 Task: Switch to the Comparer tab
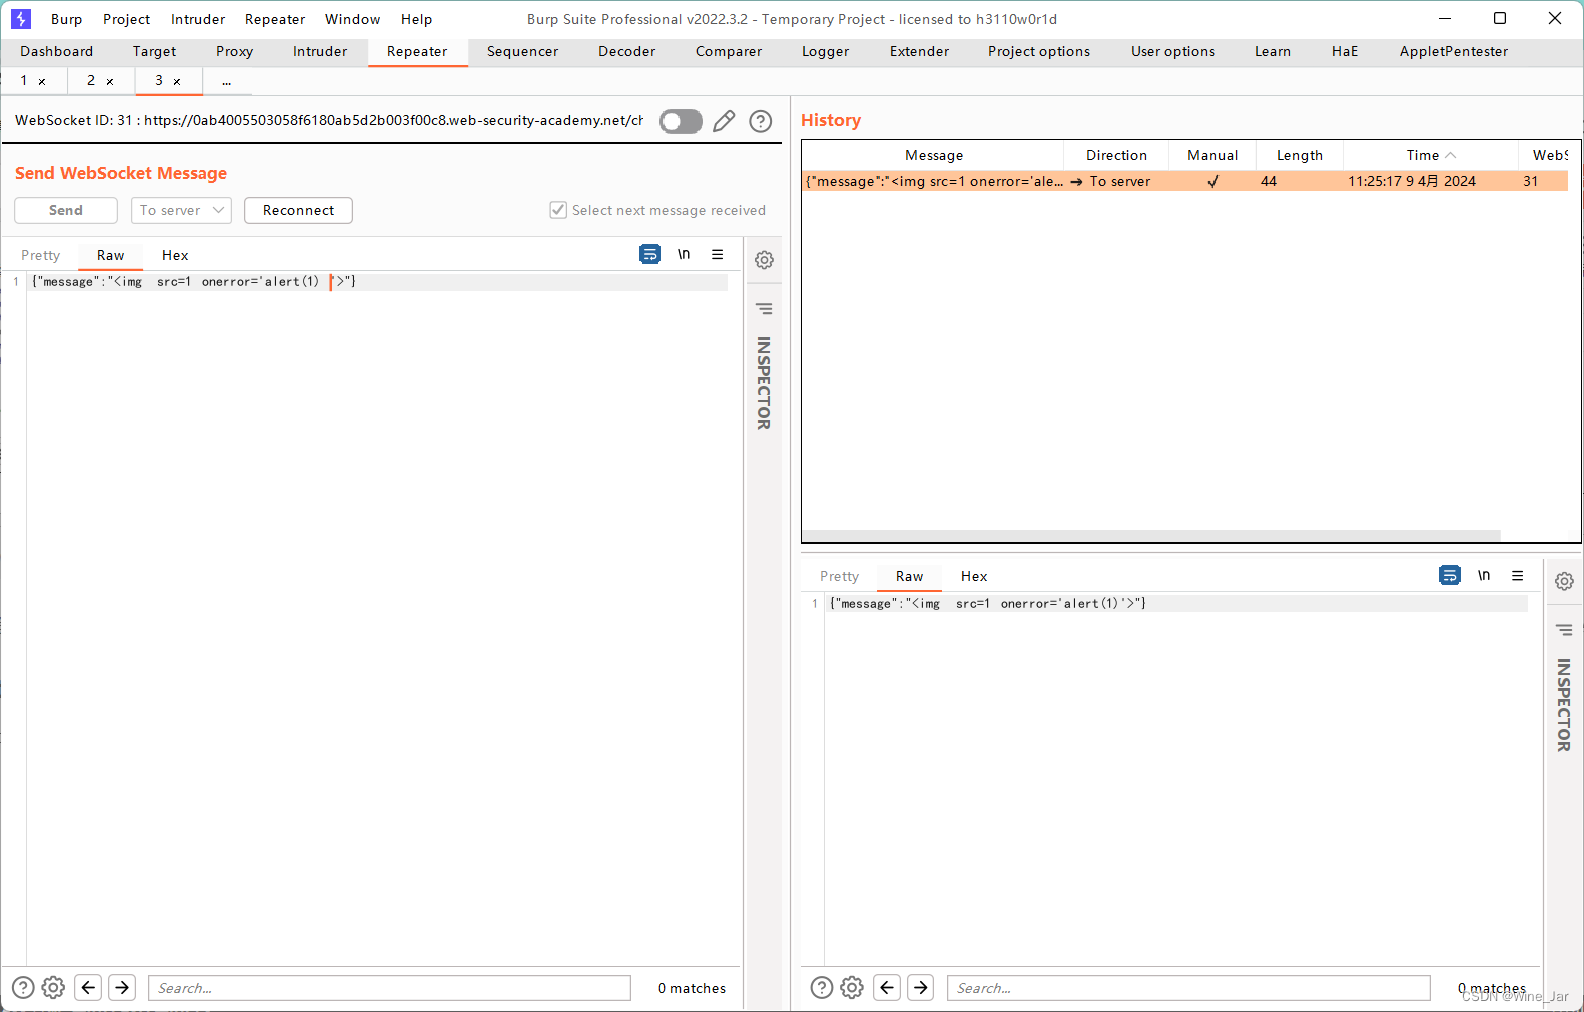(x=729, y=51)
